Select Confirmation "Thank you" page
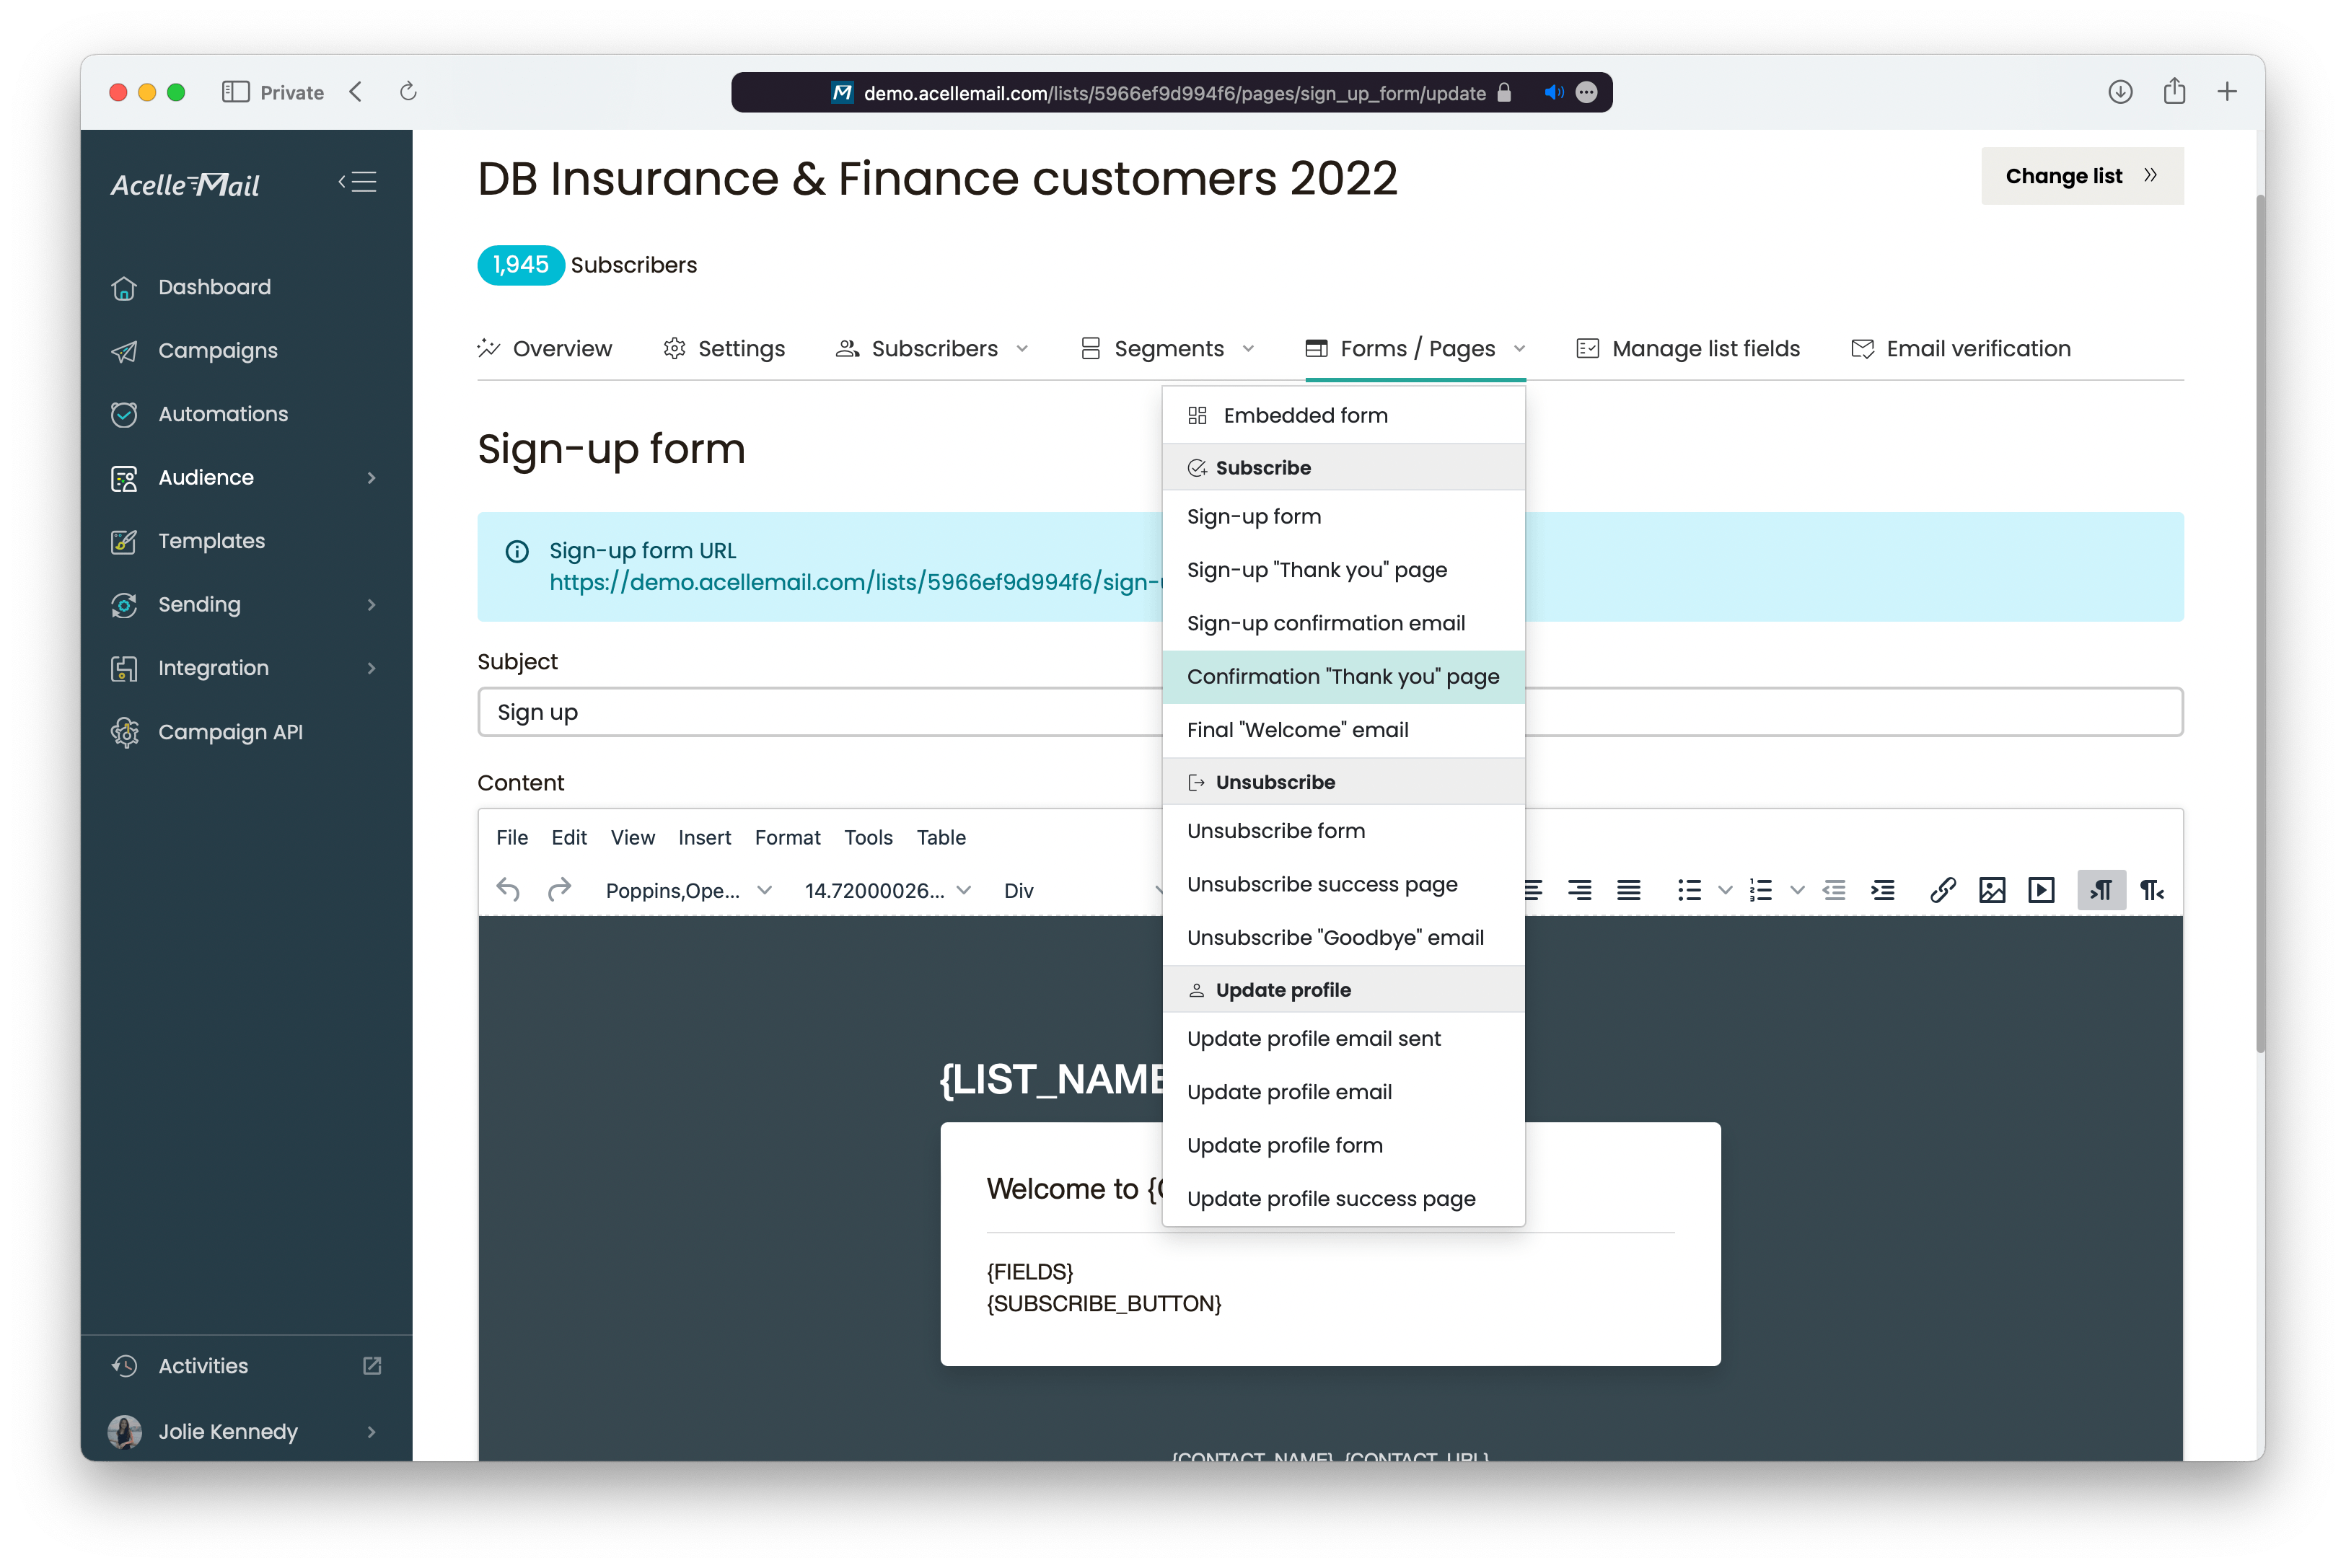This screenshot has height=1568, width=2346. click(x=1343, y=677)
